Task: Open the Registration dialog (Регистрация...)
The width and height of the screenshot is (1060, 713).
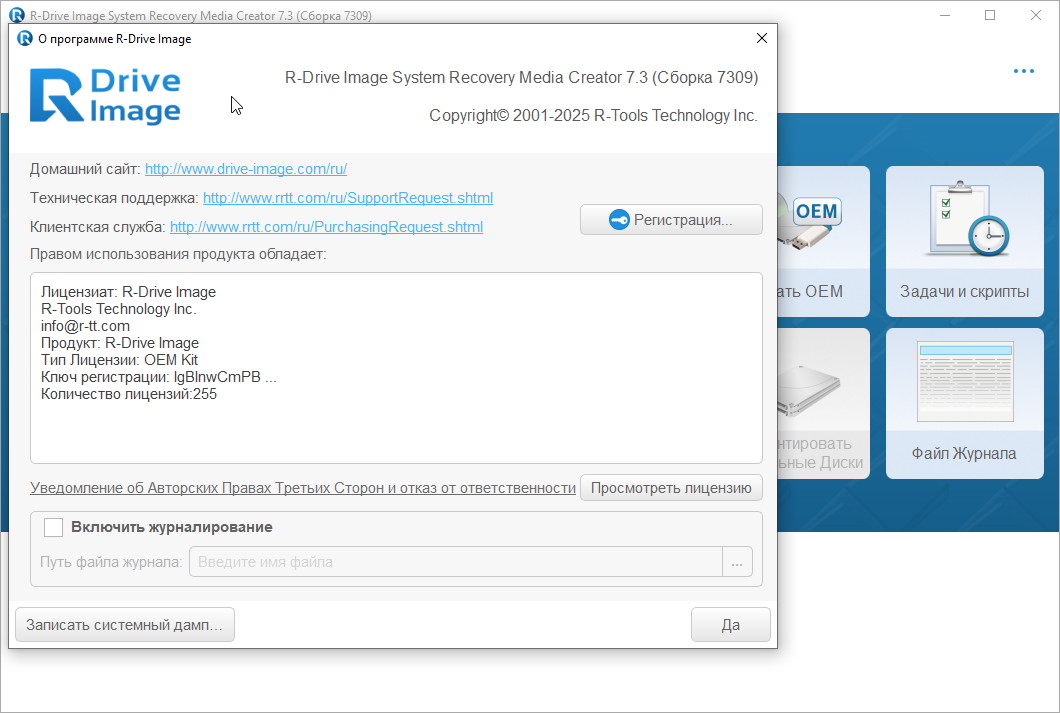Action: 671,220
